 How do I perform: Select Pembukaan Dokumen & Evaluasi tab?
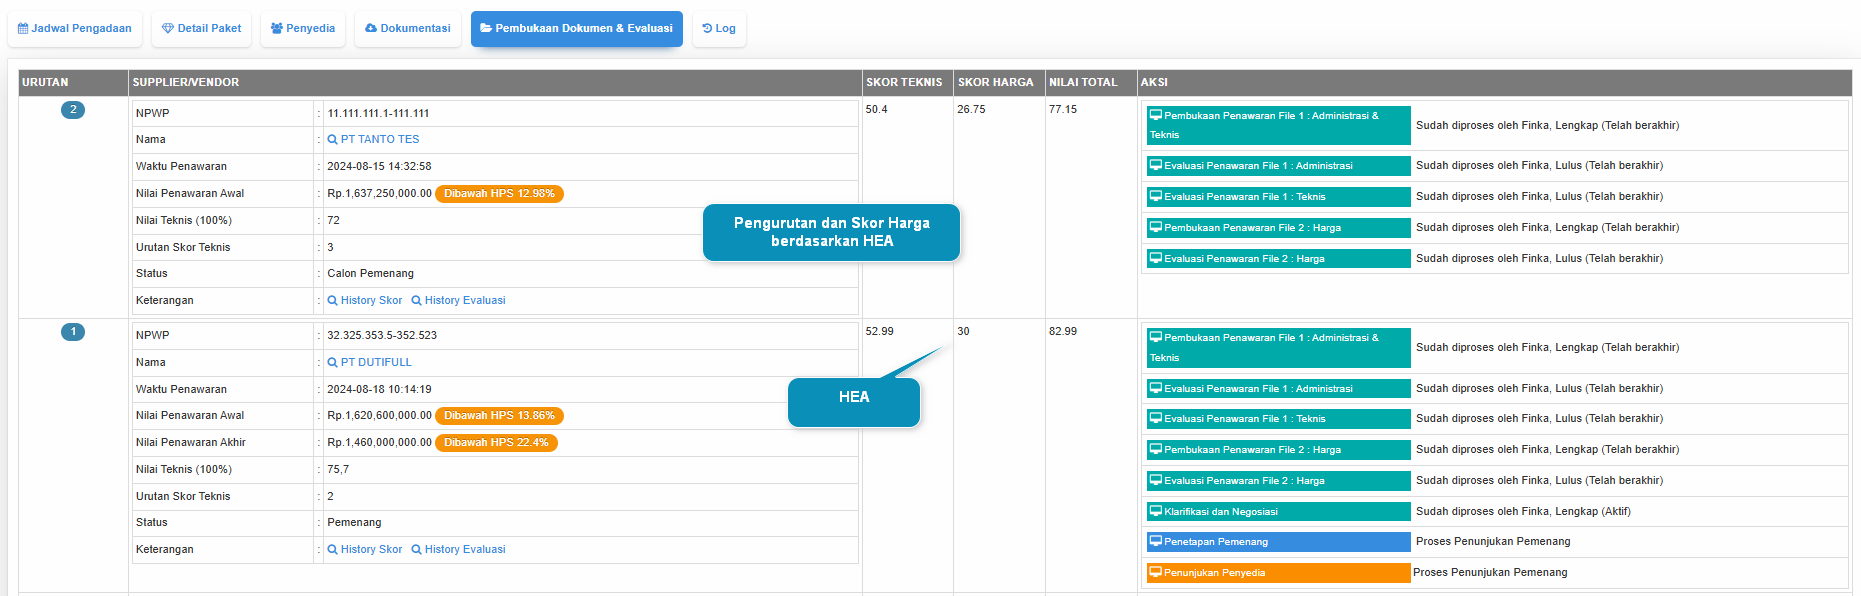coord(577,29)
